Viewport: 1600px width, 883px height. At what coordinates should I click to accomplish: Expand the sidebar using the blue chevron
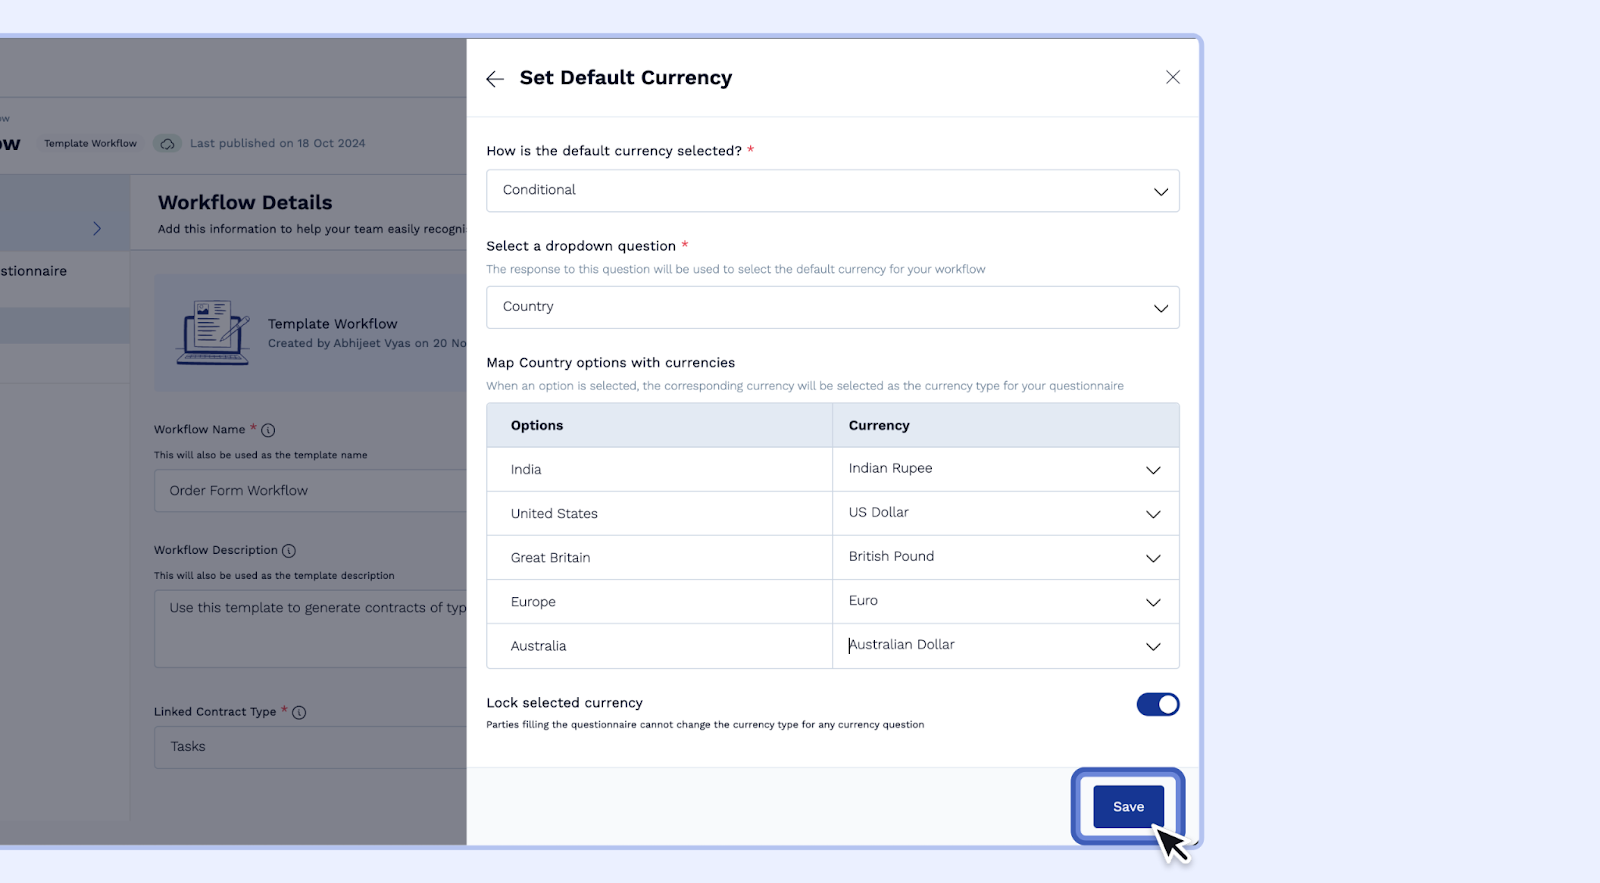pos(97,228)
